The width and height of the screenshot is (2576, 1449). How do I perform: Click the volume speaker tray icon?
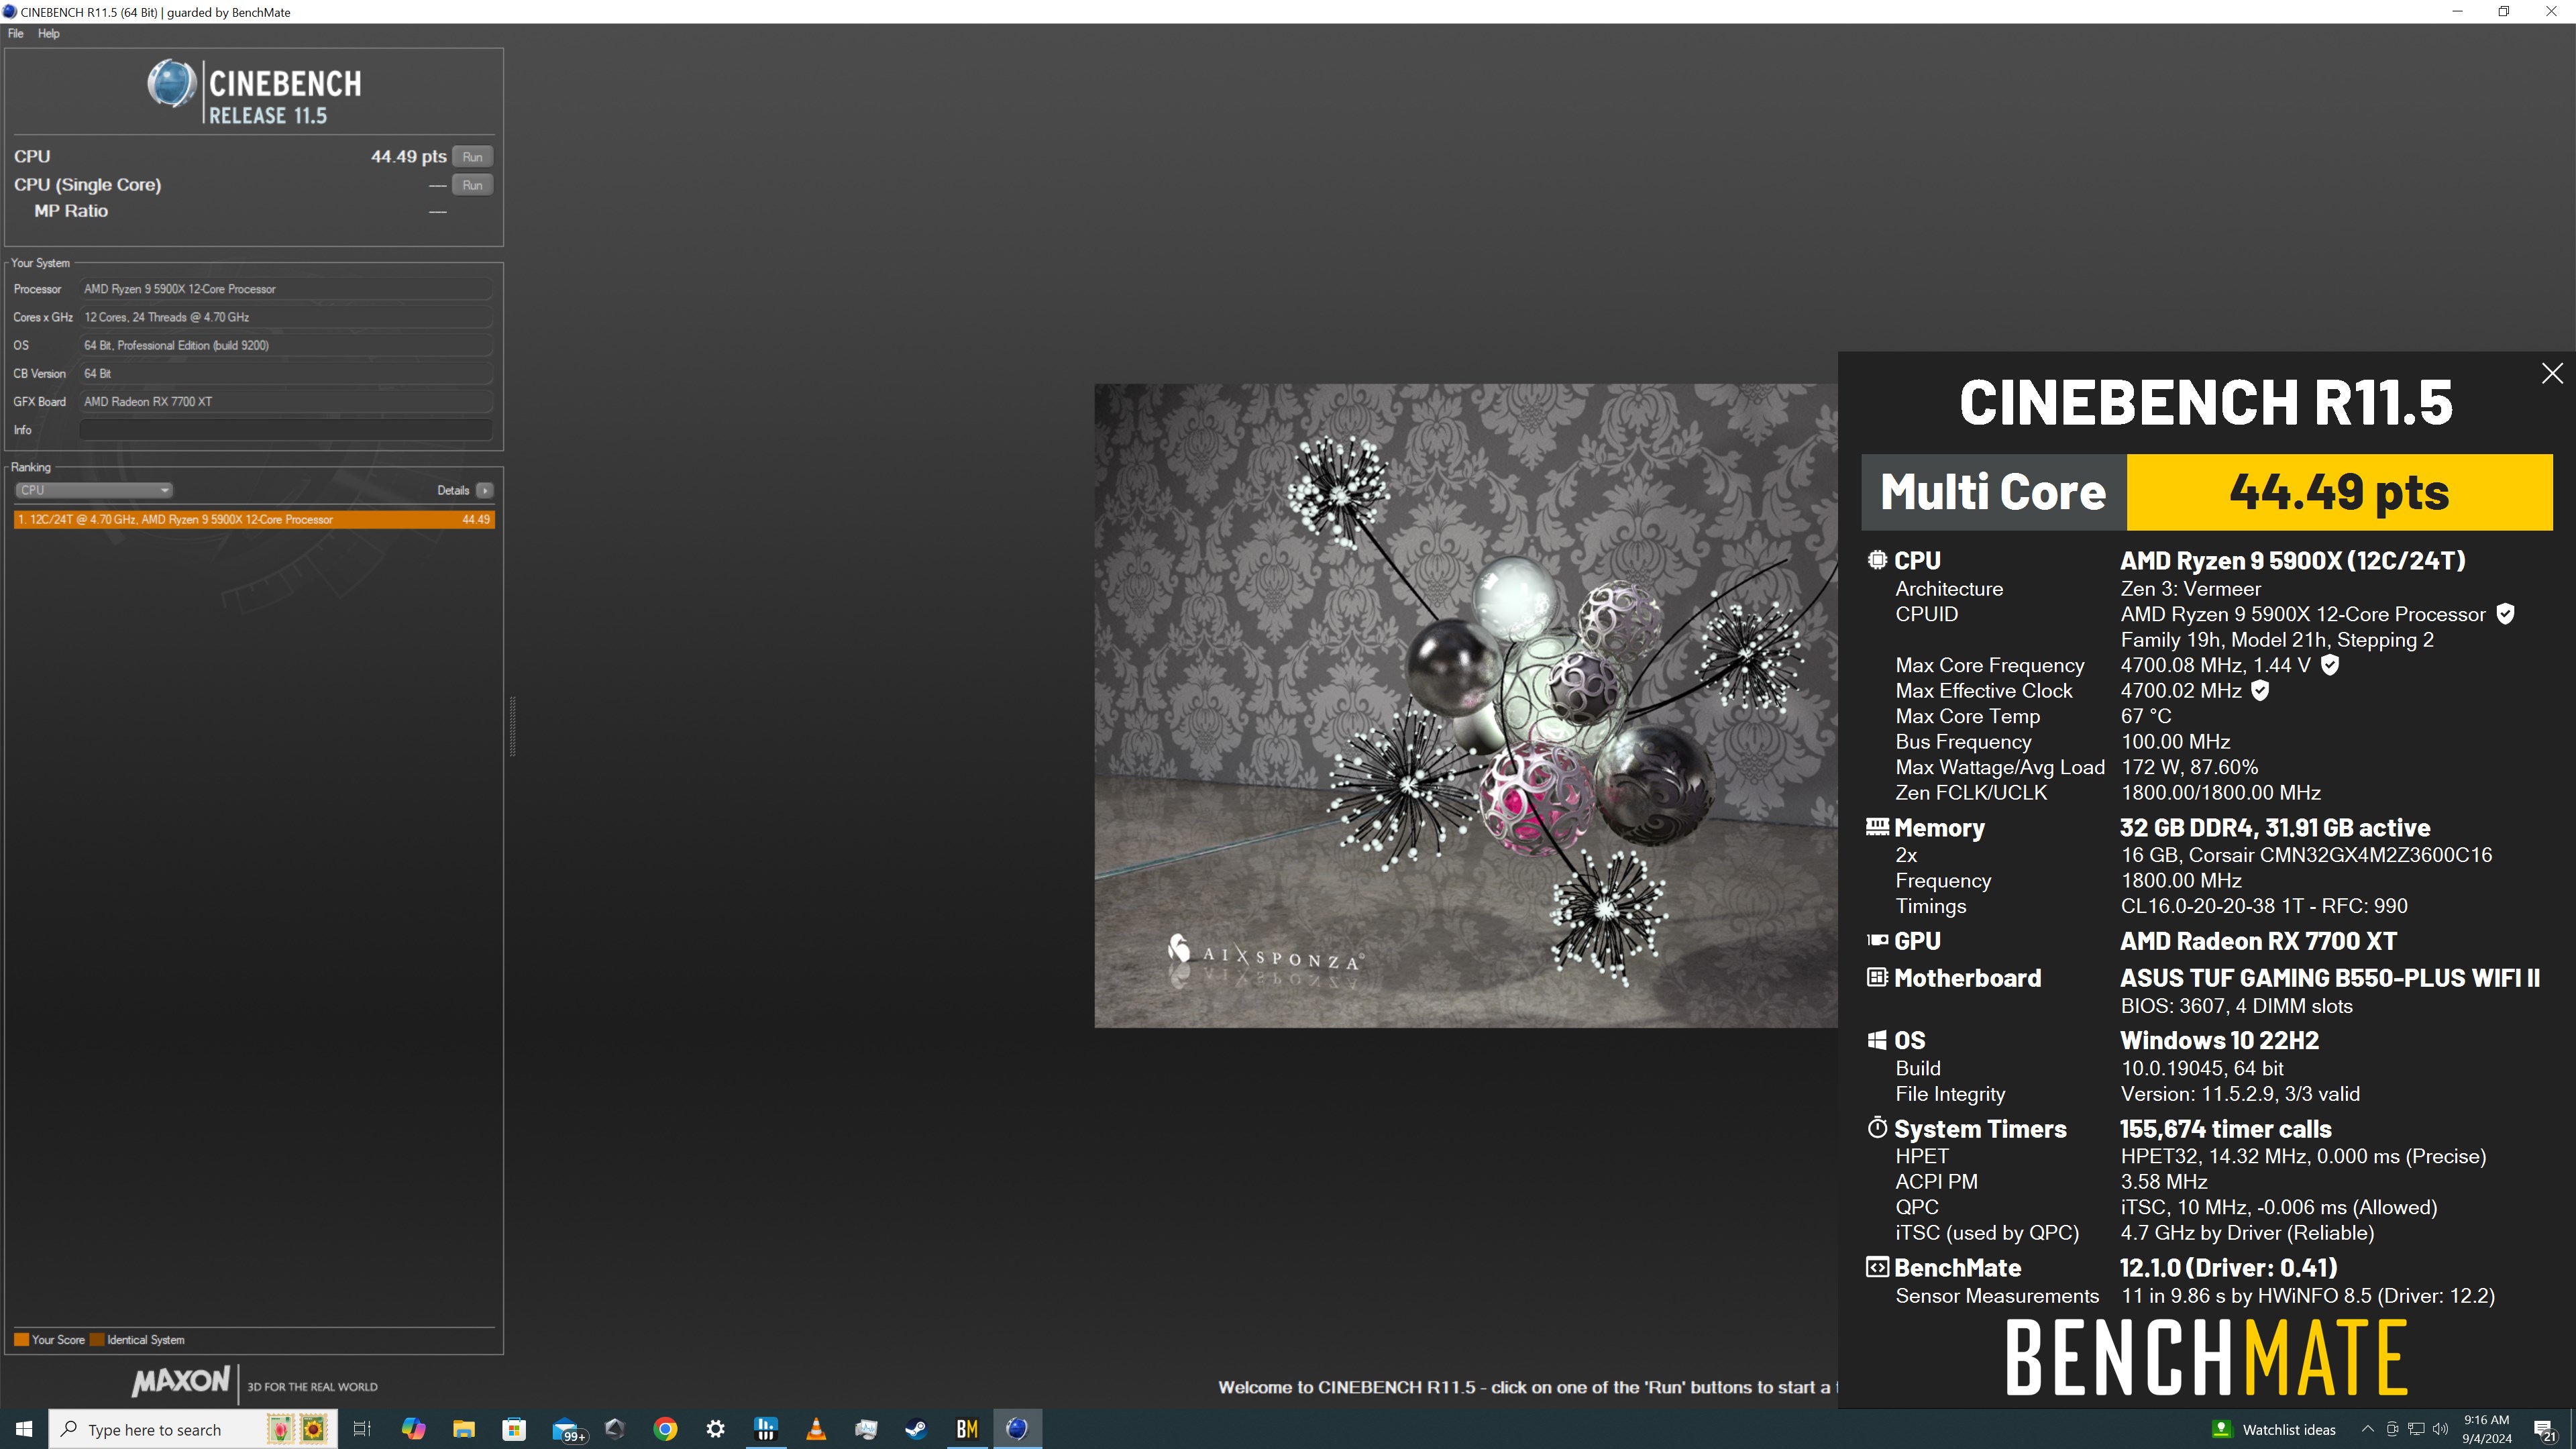click(x=2441, y=1429)
